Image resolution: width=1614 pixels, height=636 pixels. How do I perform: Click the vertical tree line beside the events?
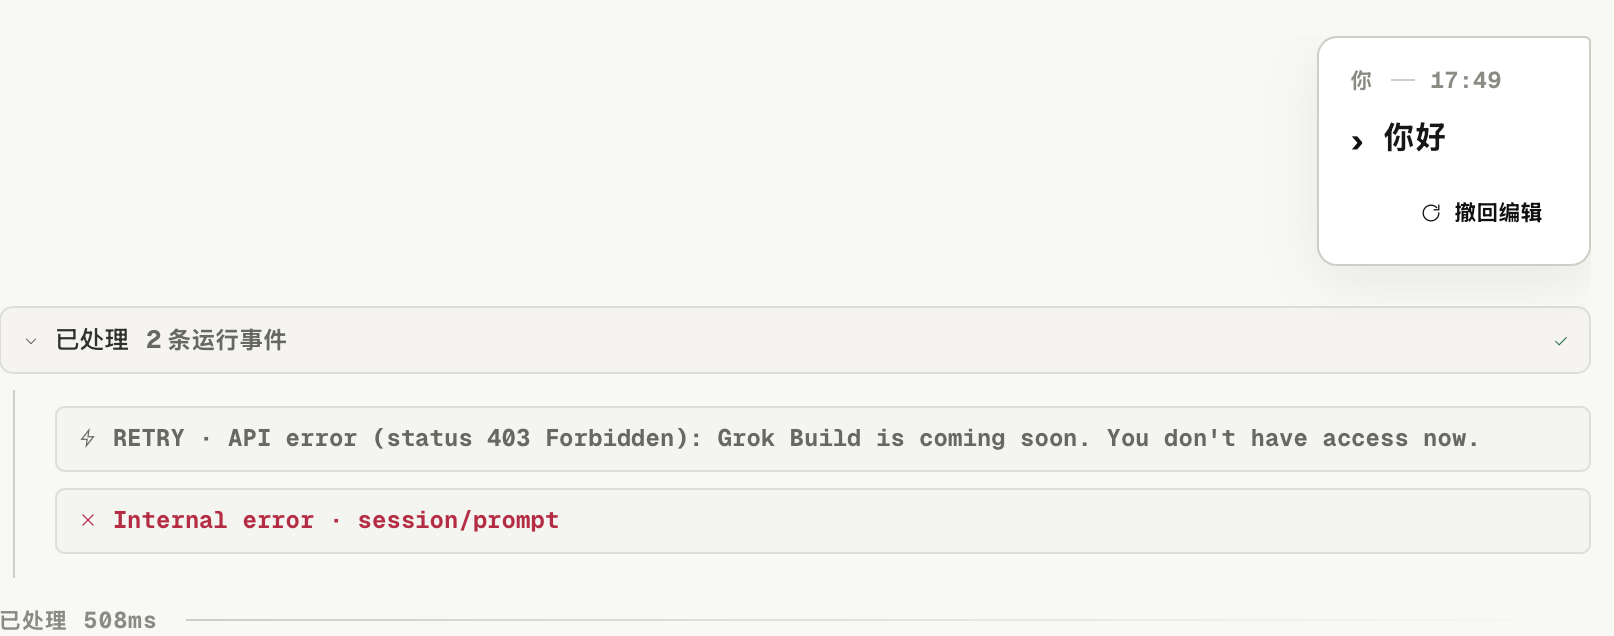pyautogui.click(x=14, y=484)
